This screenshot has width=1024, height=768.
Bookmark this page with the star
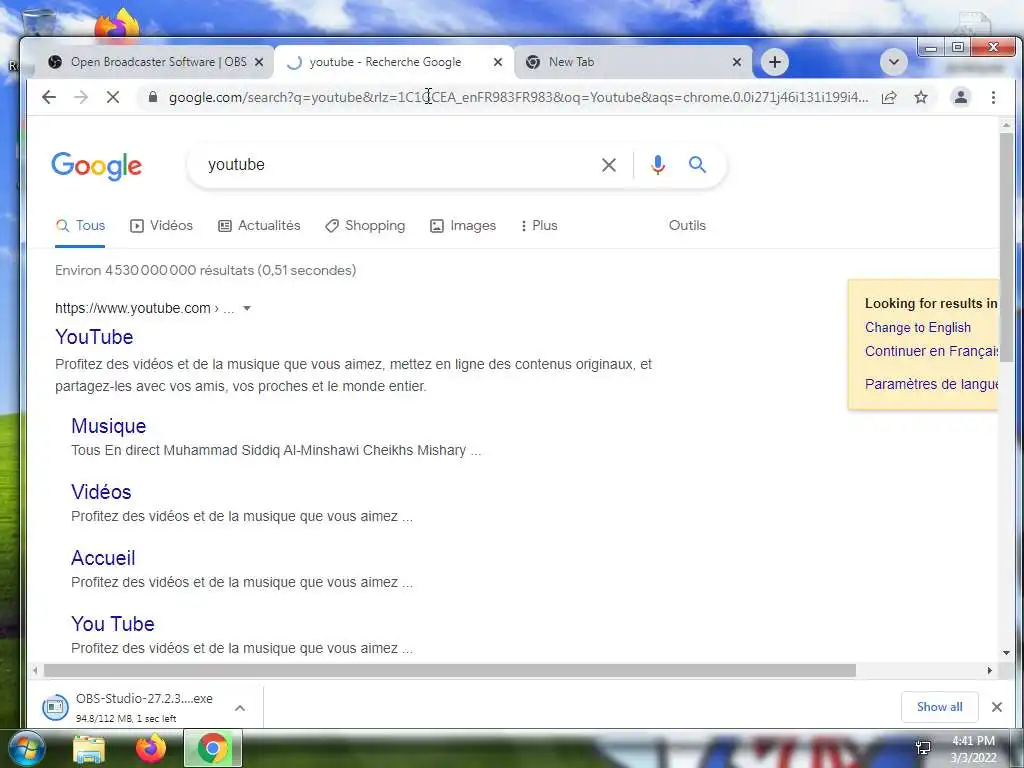[921, 97]
